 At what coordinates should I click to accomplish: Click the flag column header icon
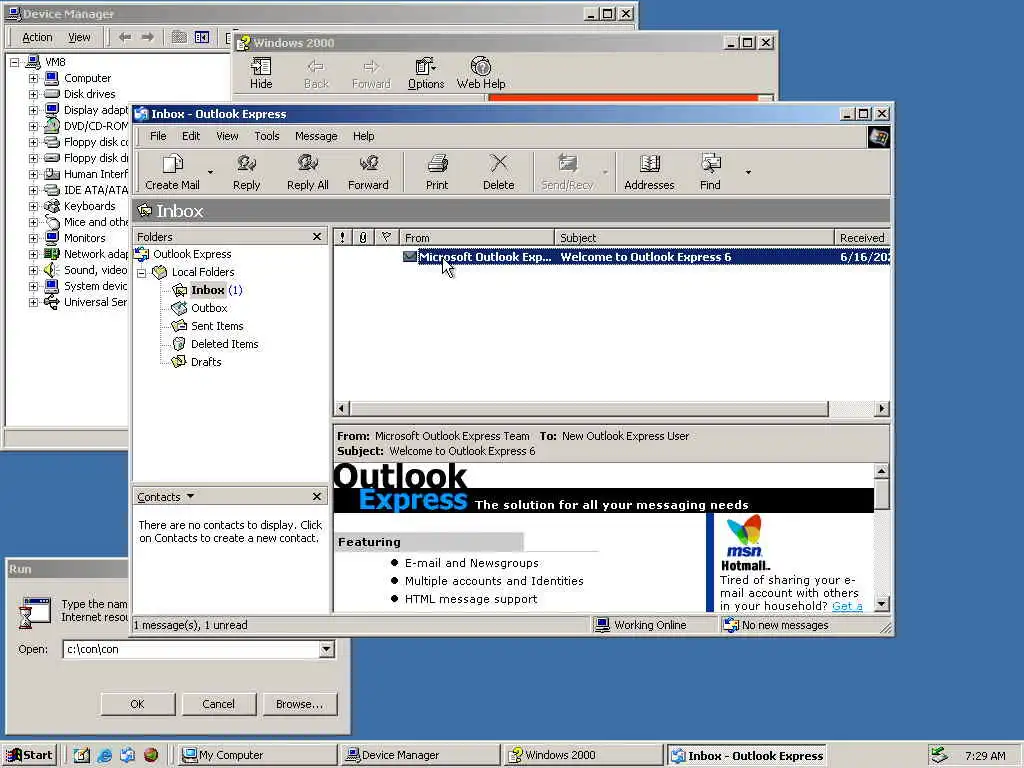point(386,238)
